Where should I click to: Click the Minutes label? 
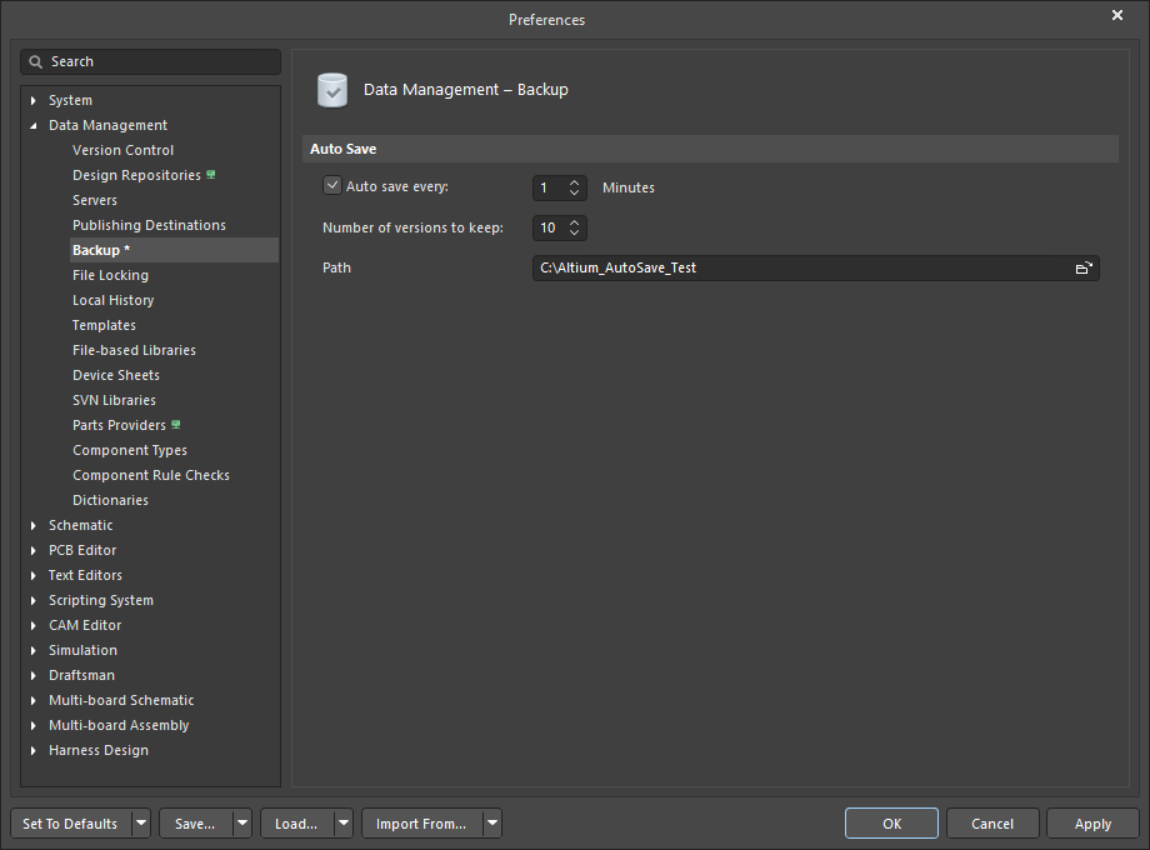tap(629, 188)
